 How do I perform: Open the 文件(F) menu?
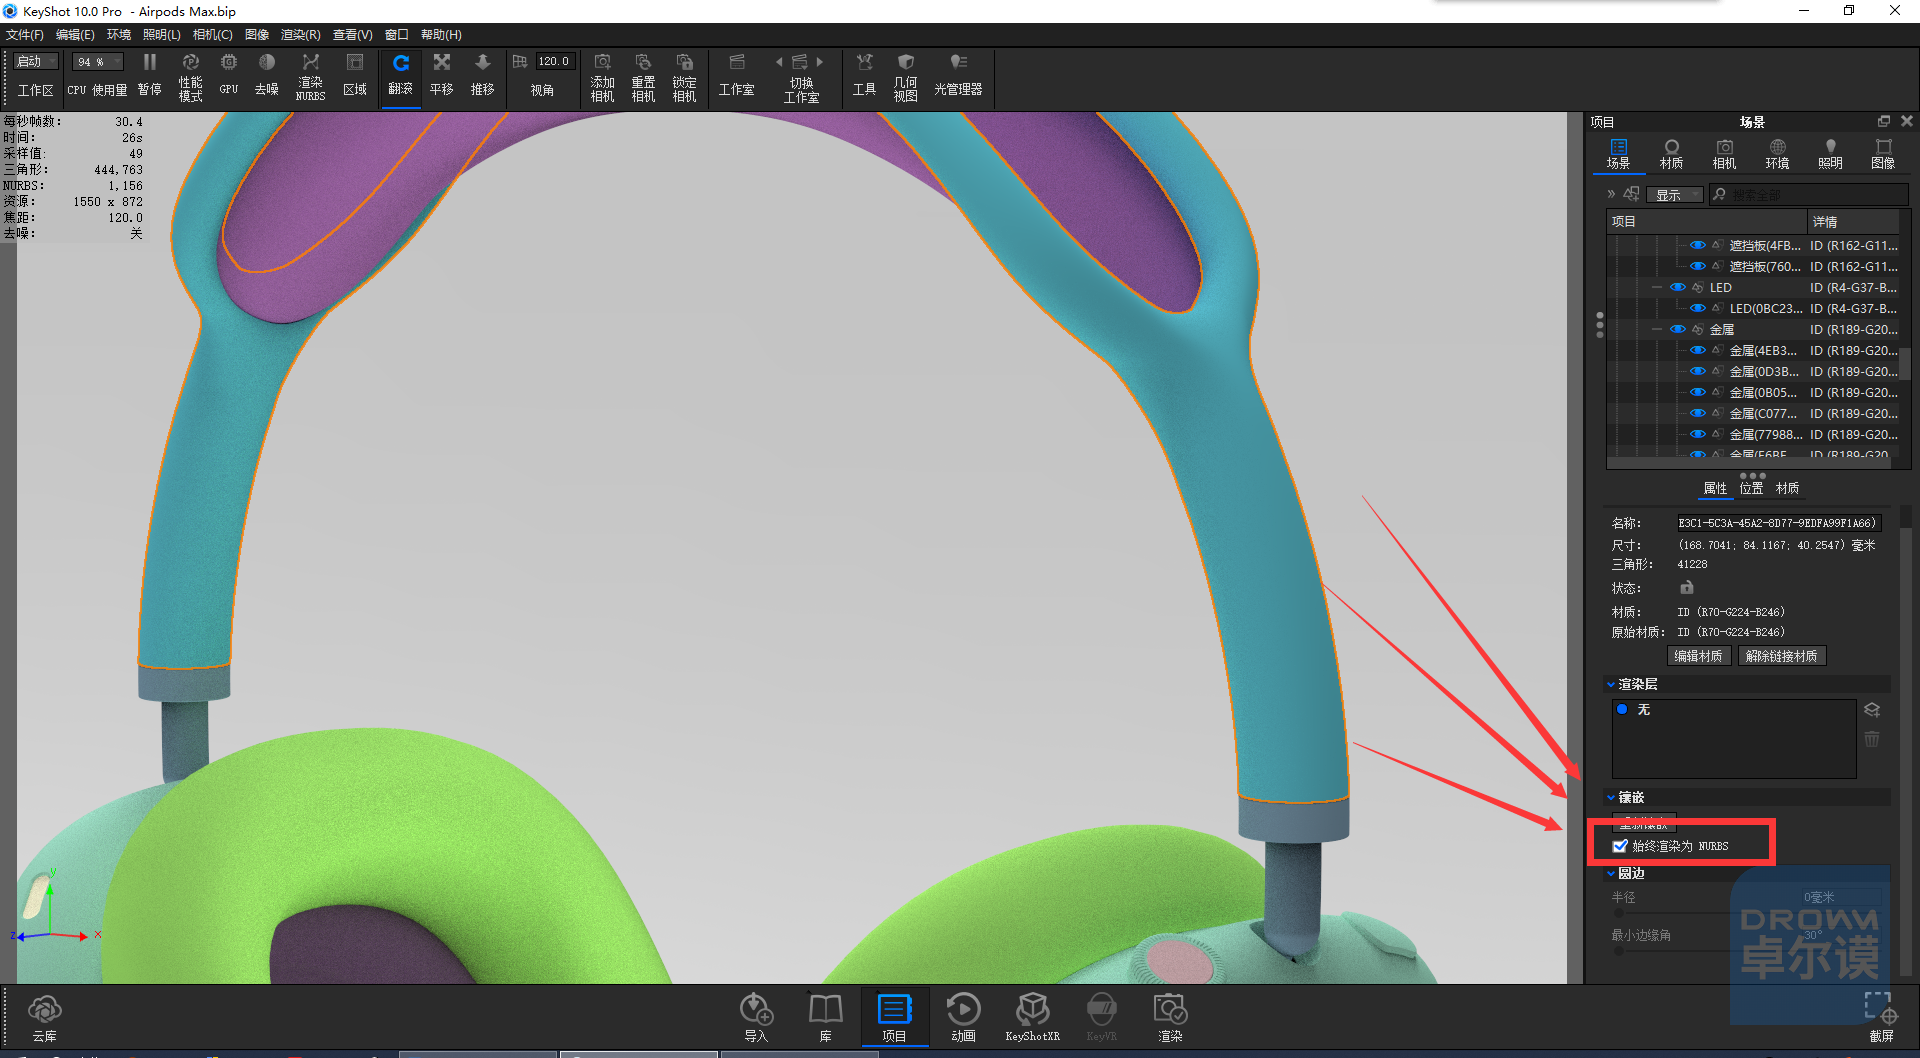(25, 35)
